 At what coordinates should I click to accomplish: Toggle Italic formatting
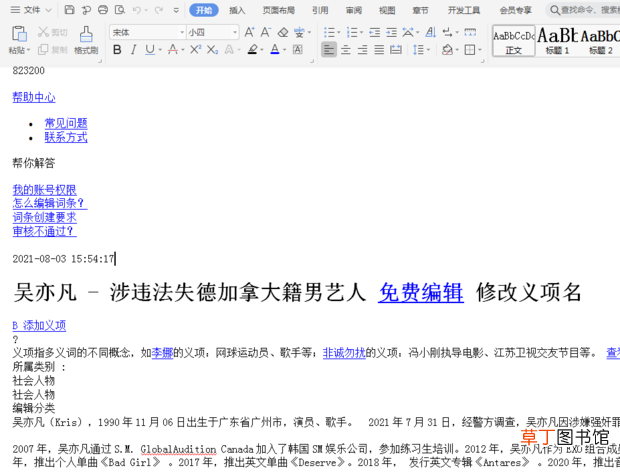[133, 49]
